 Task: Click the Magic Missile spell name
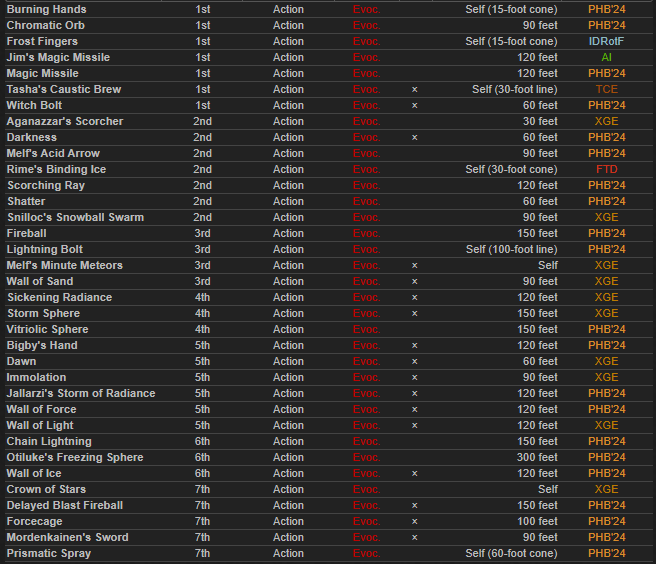pos(43,73)
